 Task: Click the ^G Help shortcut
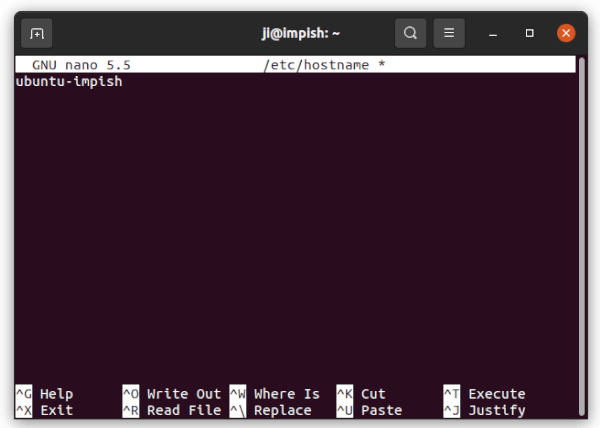pos(44,394)
